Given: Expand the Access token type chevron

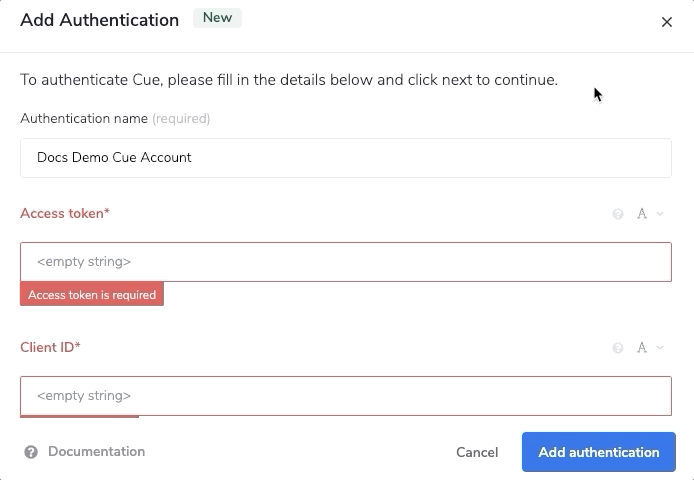Looking at the screenshot, I should pyautogui.click(x=660, y=214).
